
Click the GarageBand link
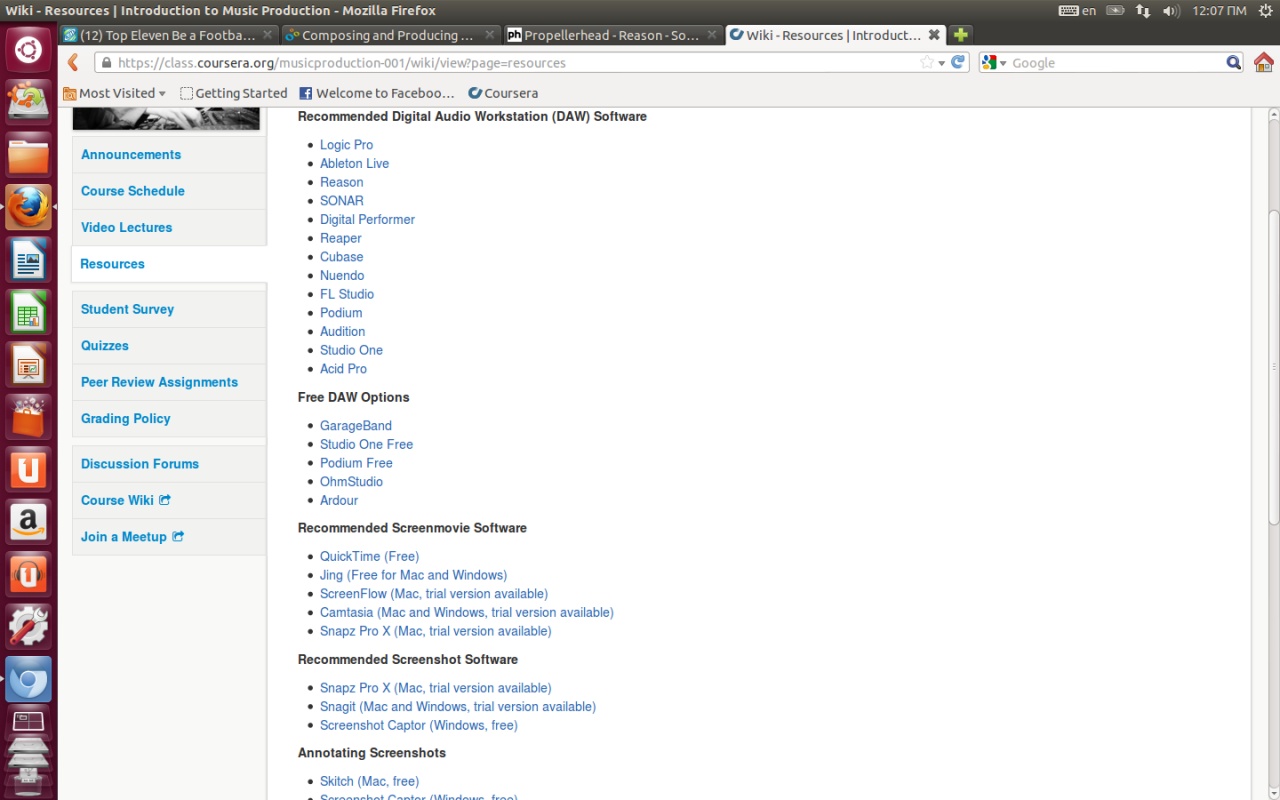tap(356, 426)
